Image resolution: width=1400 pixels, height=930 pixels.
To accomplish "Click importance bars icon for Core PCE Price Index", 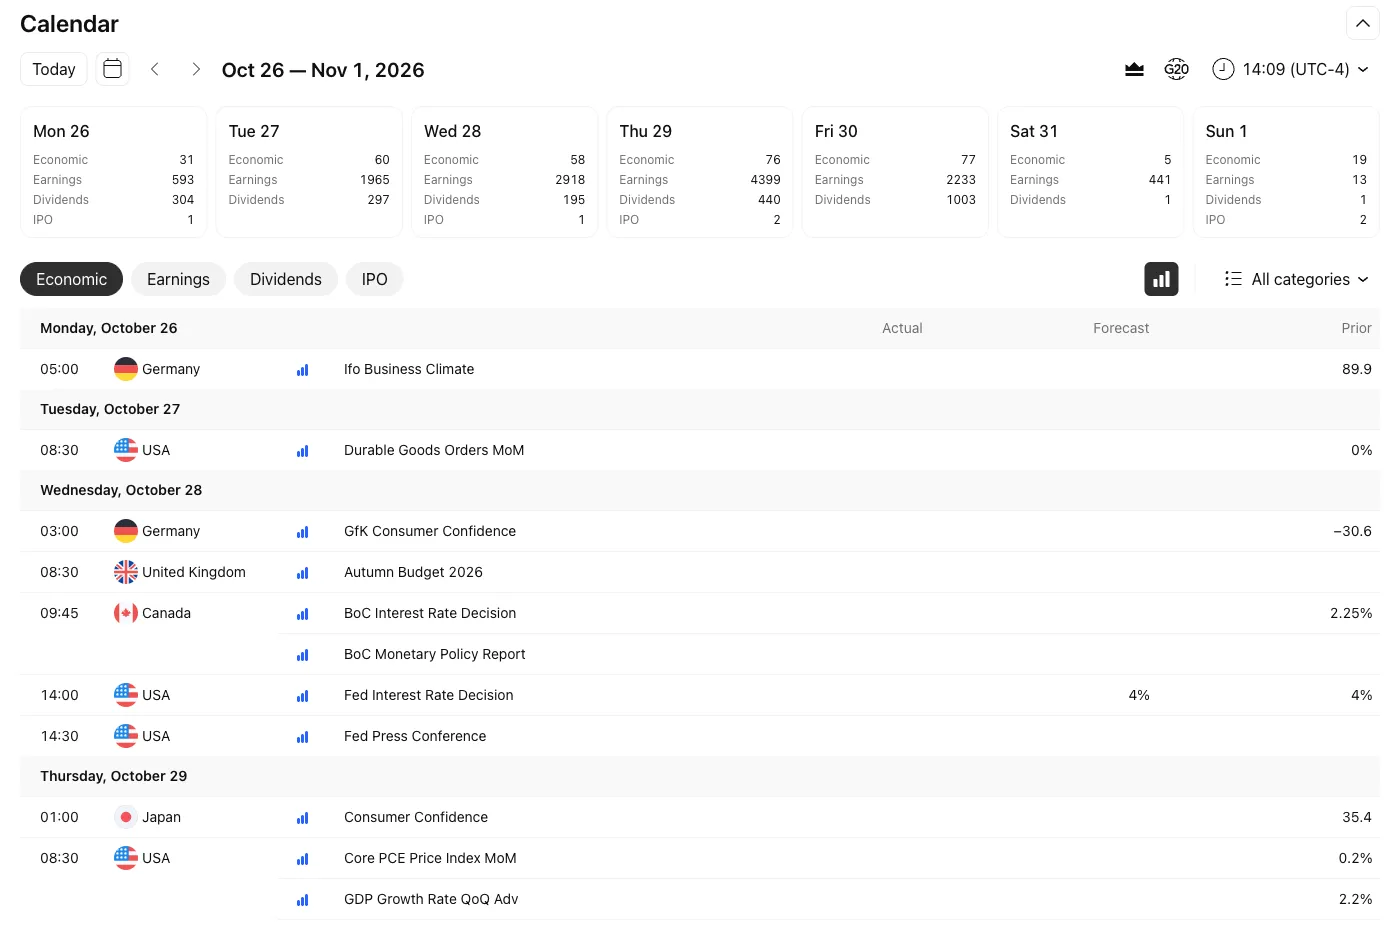I will tap(302, 859).
